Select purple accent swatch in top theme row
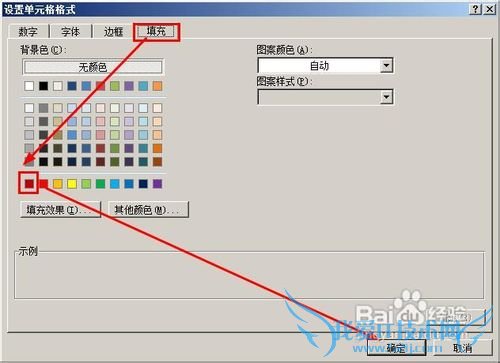Image resolution: width=500 pixels, height=363 pixels. (129, 86)
